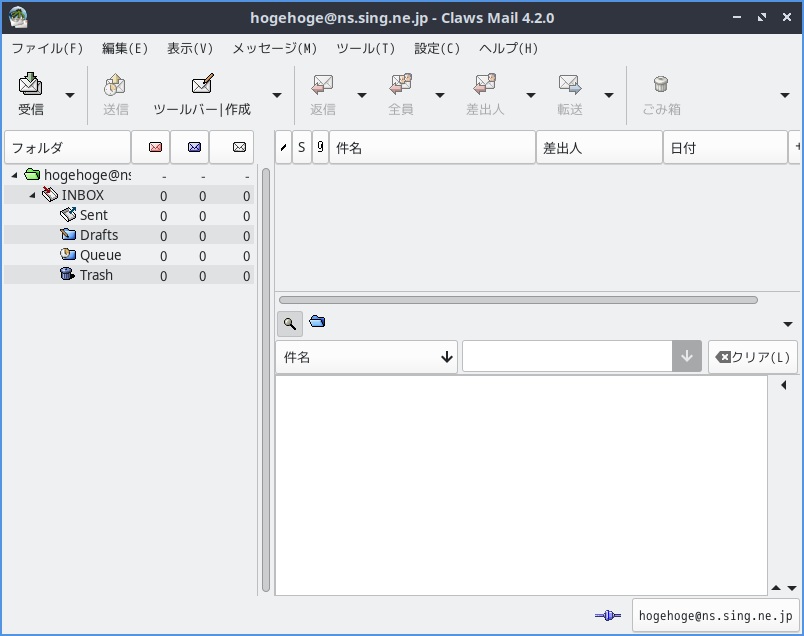The image size is (804, 636).
Task: Click the blue folder icon beside search
Action: [317, 322]
